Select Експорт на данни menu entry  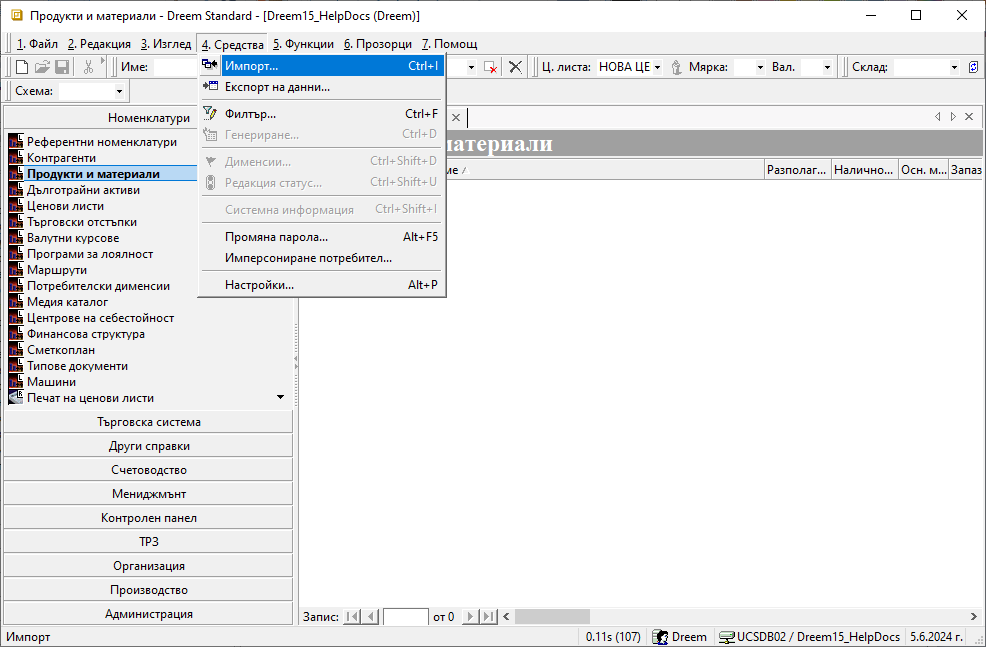(x=277, y=87)
